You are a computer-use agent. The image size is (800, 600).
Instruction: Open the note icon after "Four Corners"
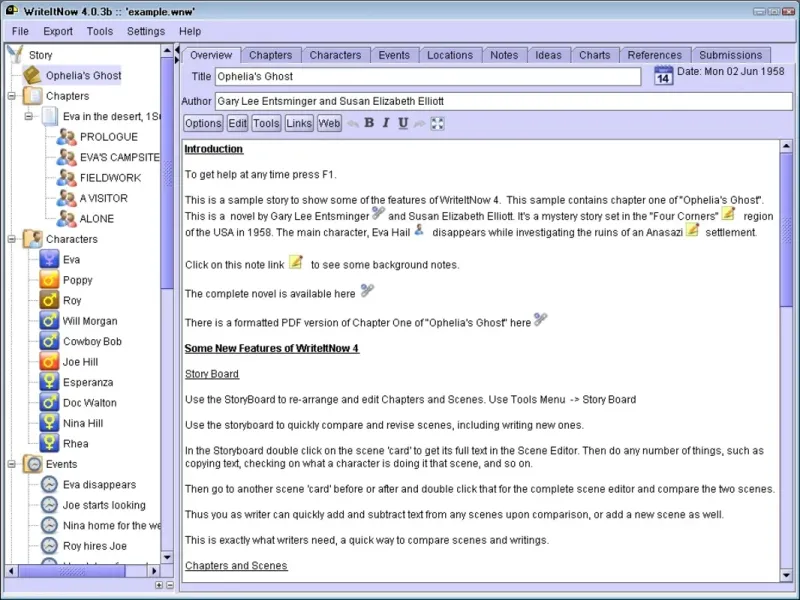[x=729, y=213]
